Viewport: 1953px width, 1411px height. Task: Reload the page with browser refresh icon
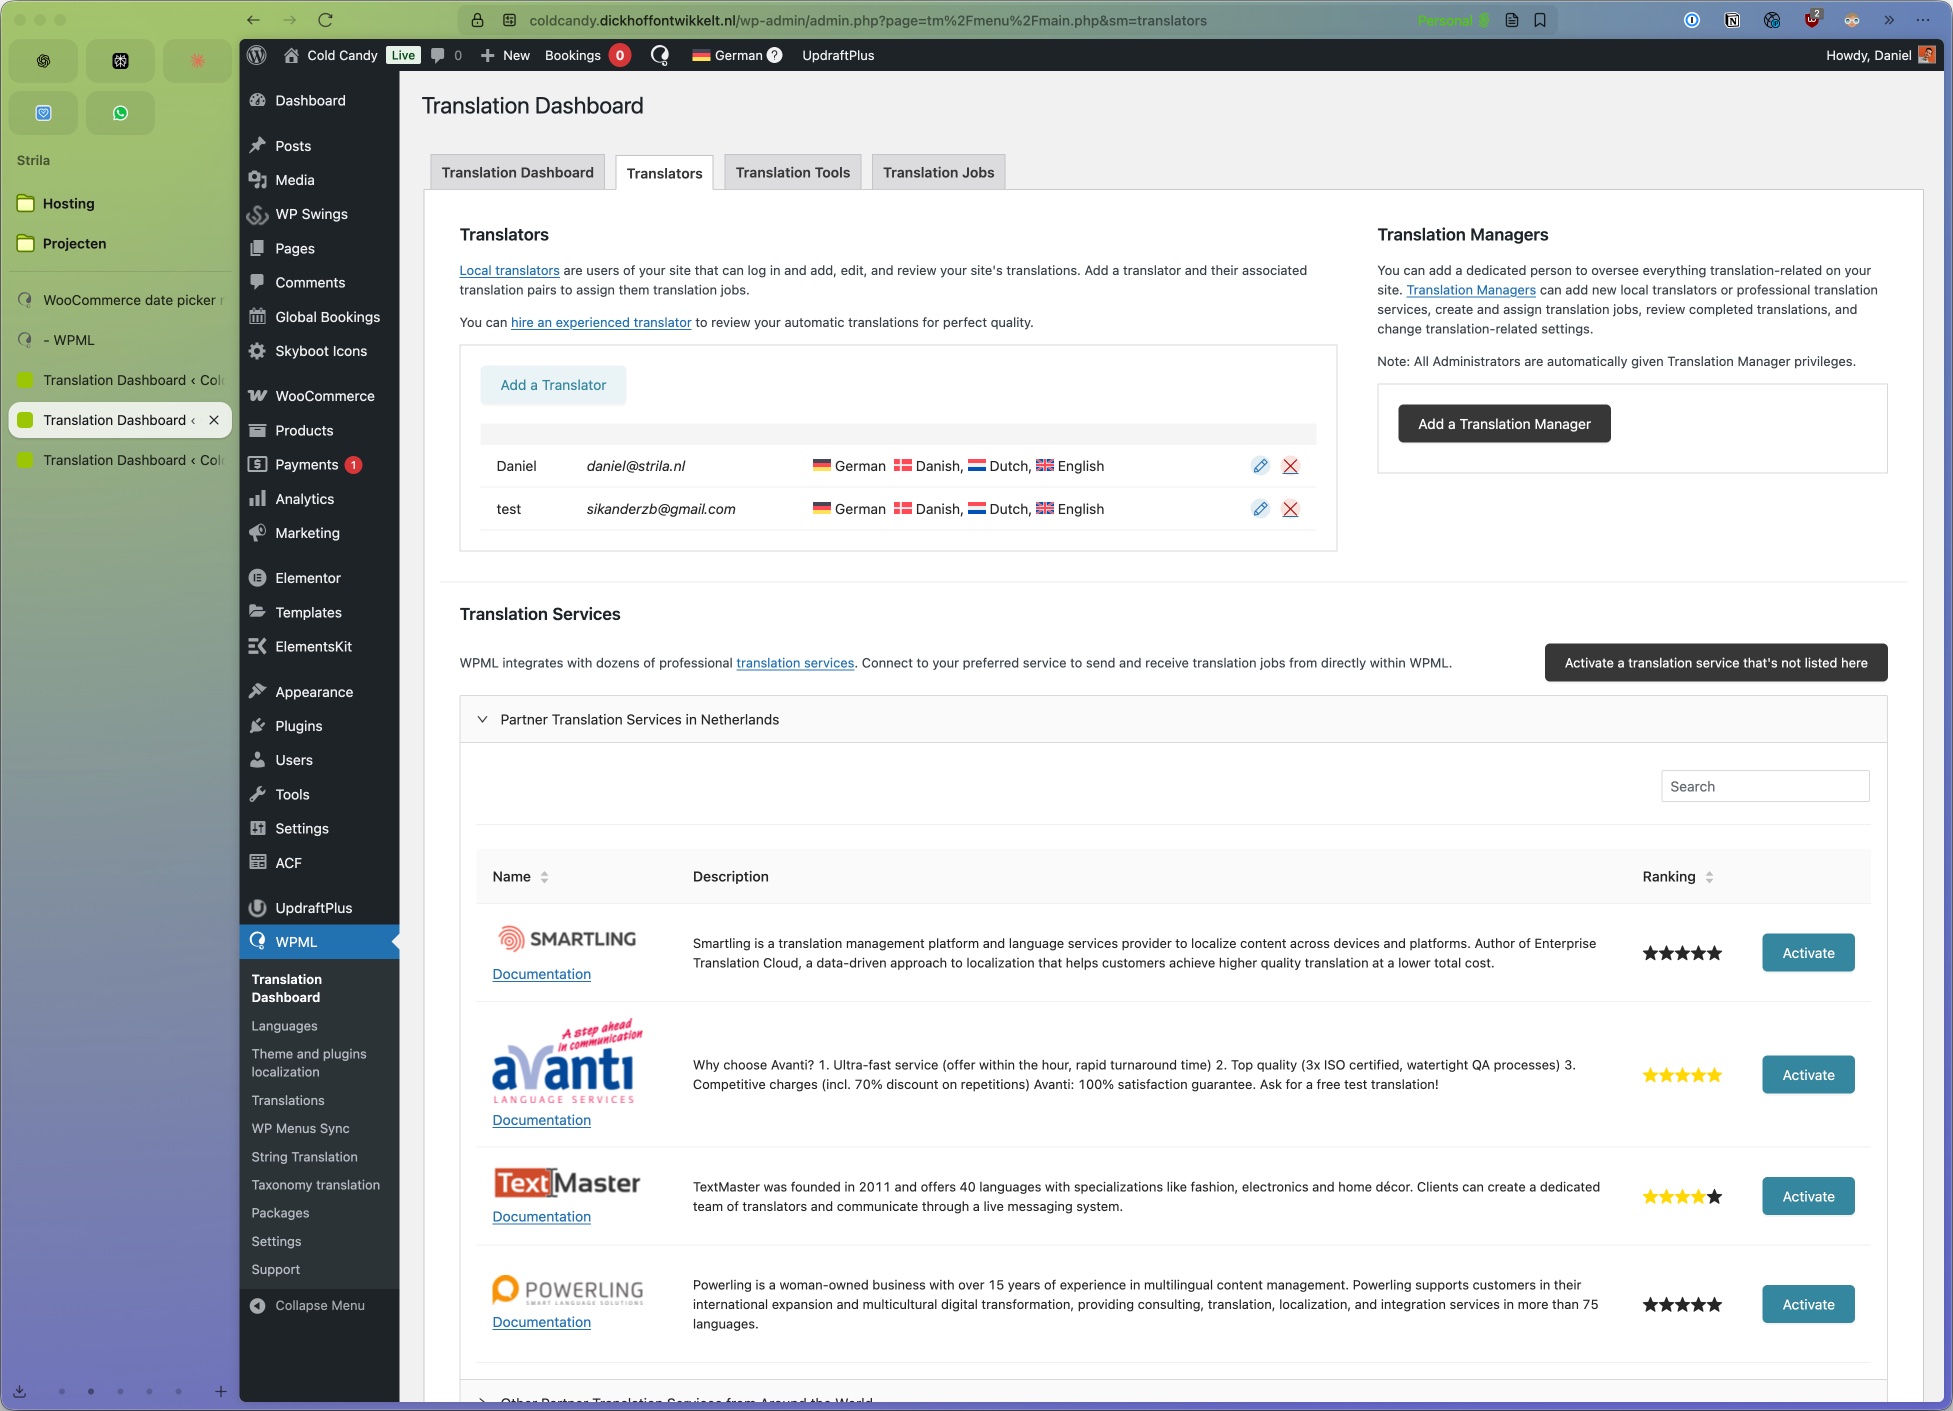(325, 20)
